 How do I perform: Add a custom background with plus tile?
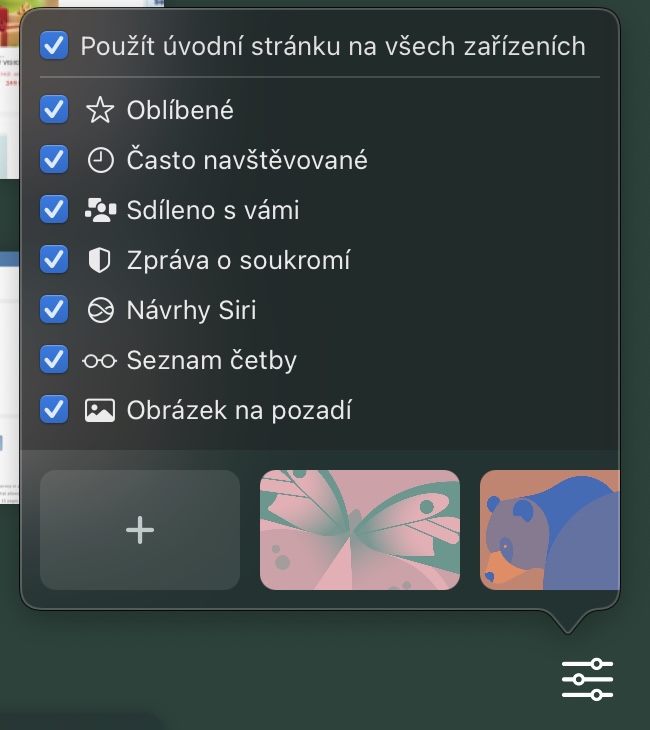click(x=140, y=530)
